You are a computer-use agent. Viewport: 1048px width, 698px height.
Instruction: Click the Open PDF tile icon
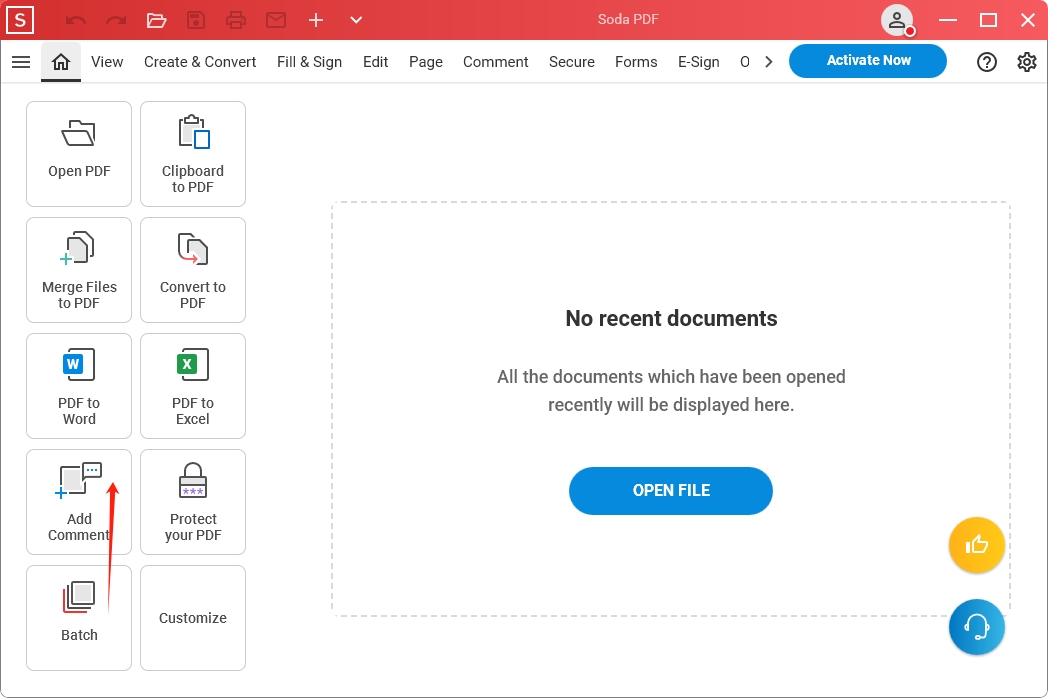78,134
